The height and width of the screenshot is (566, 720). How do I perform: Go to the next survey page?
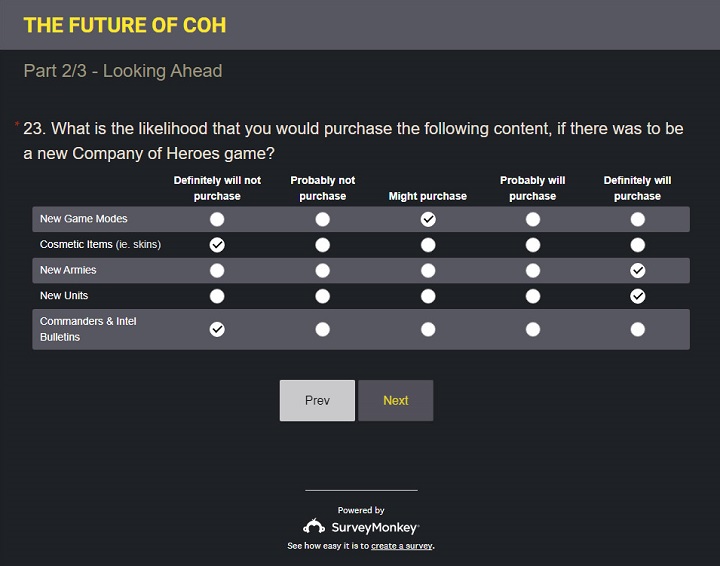pos(396,400)
